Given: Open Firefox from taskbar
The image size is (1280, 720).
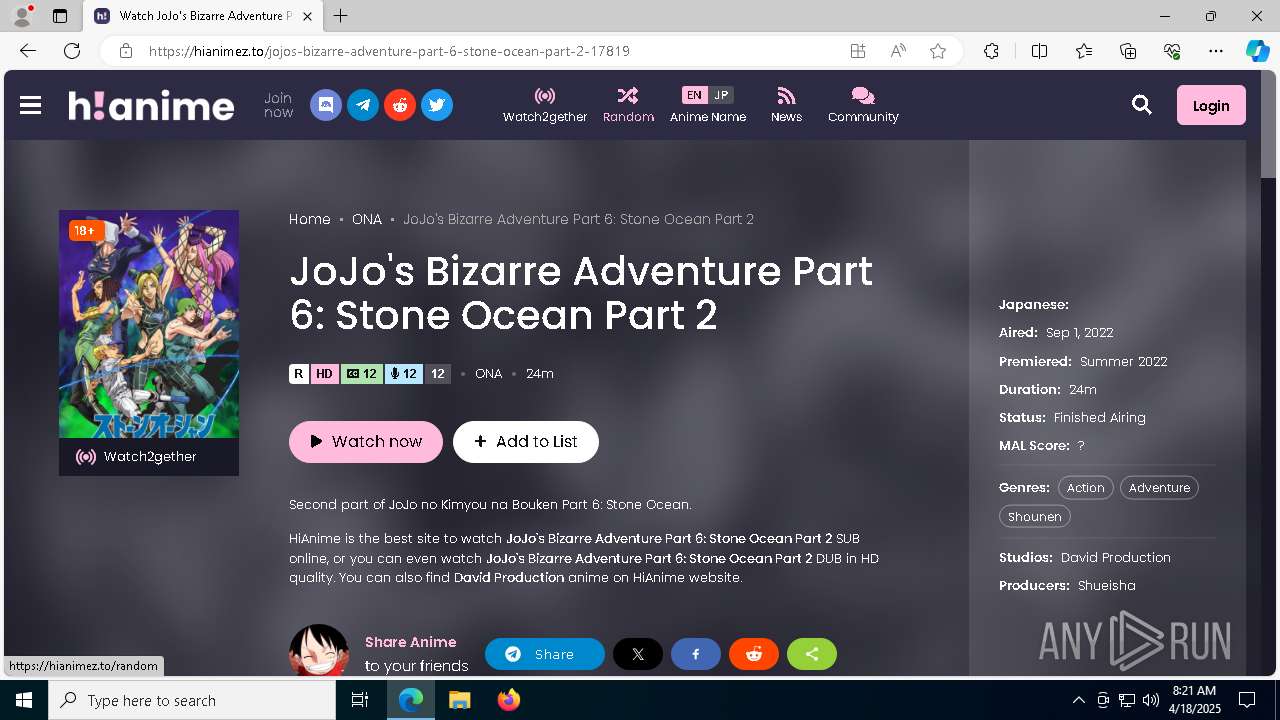Looking at the screenshot, I should 508,700.
